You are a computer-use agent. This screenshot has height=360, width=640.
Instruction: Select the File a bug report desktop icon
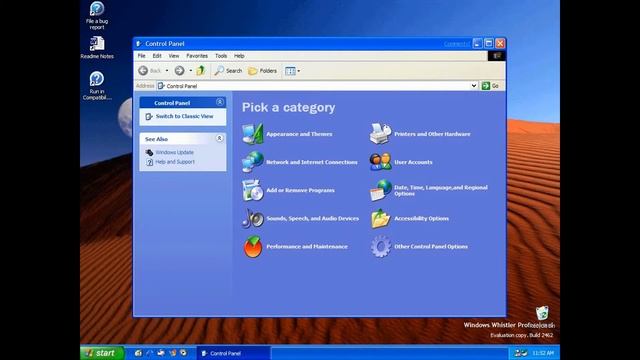click(x=97, y=16)
